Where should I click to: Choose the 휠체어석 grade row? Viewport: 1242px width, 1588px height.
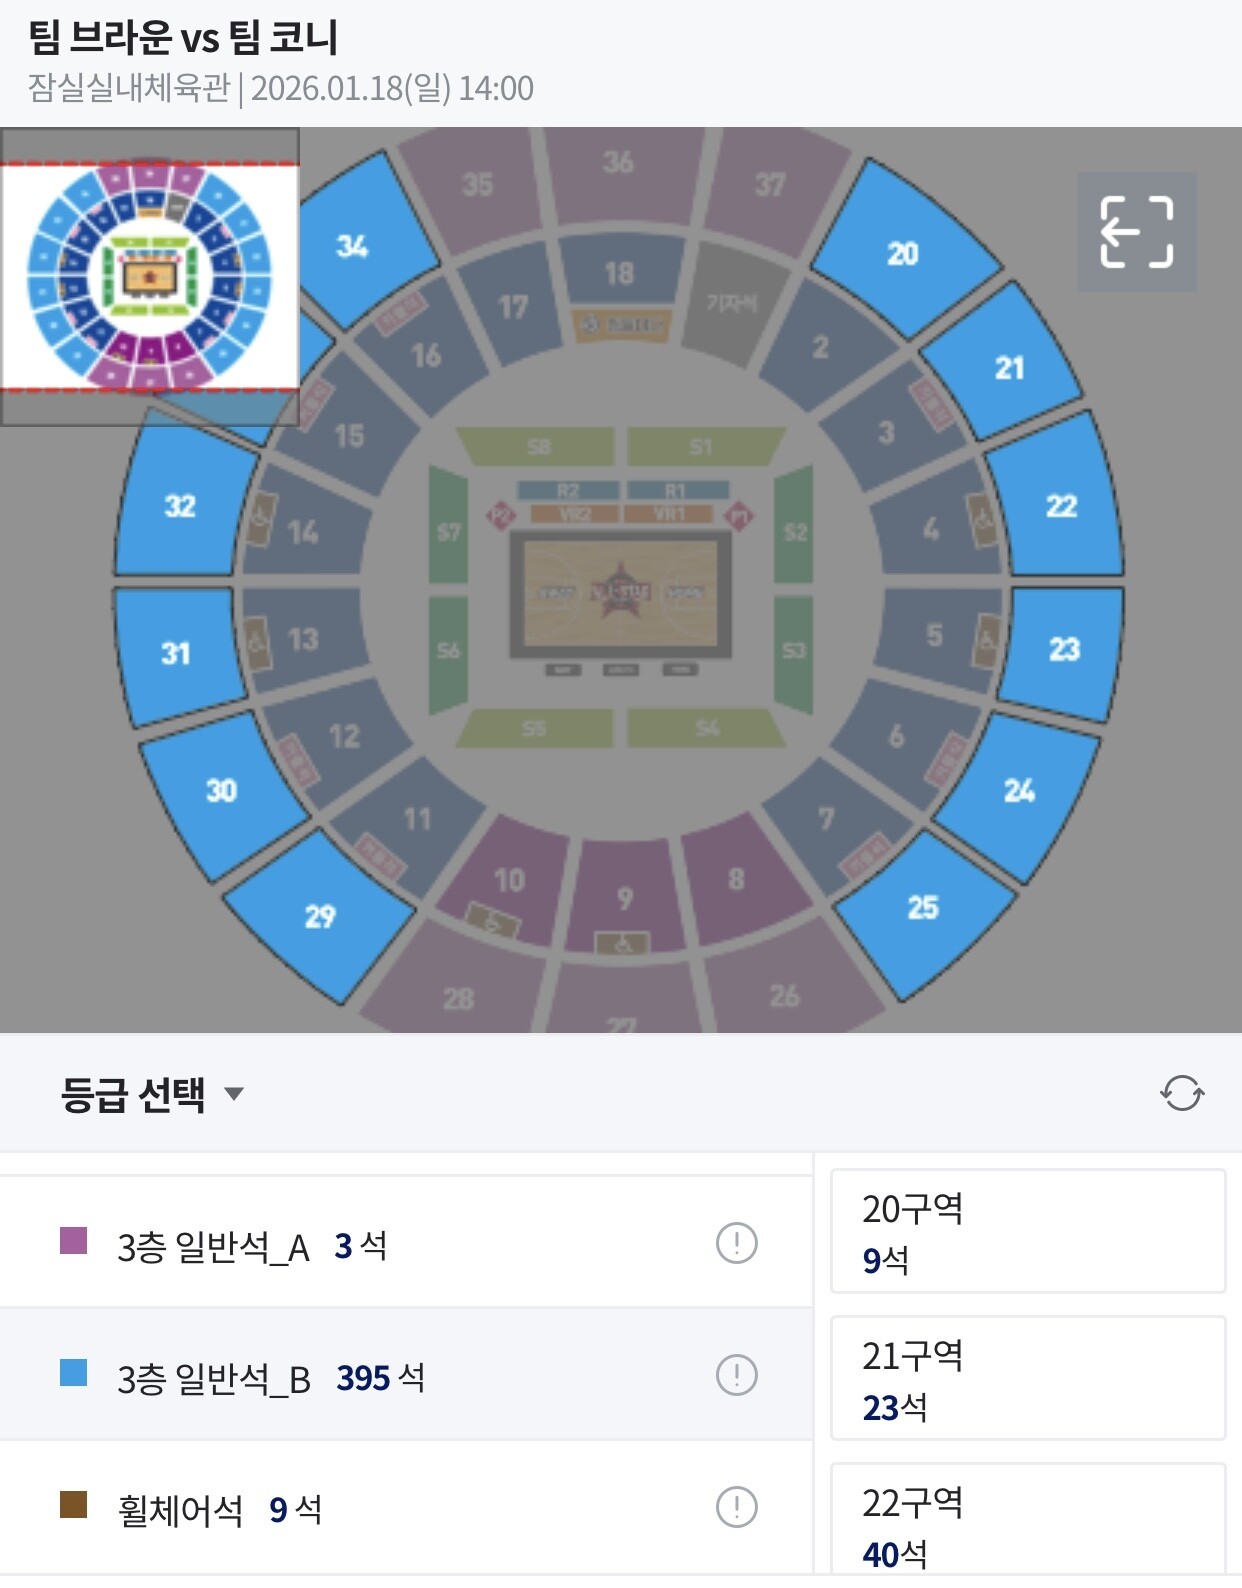(x=406, y=1507)
